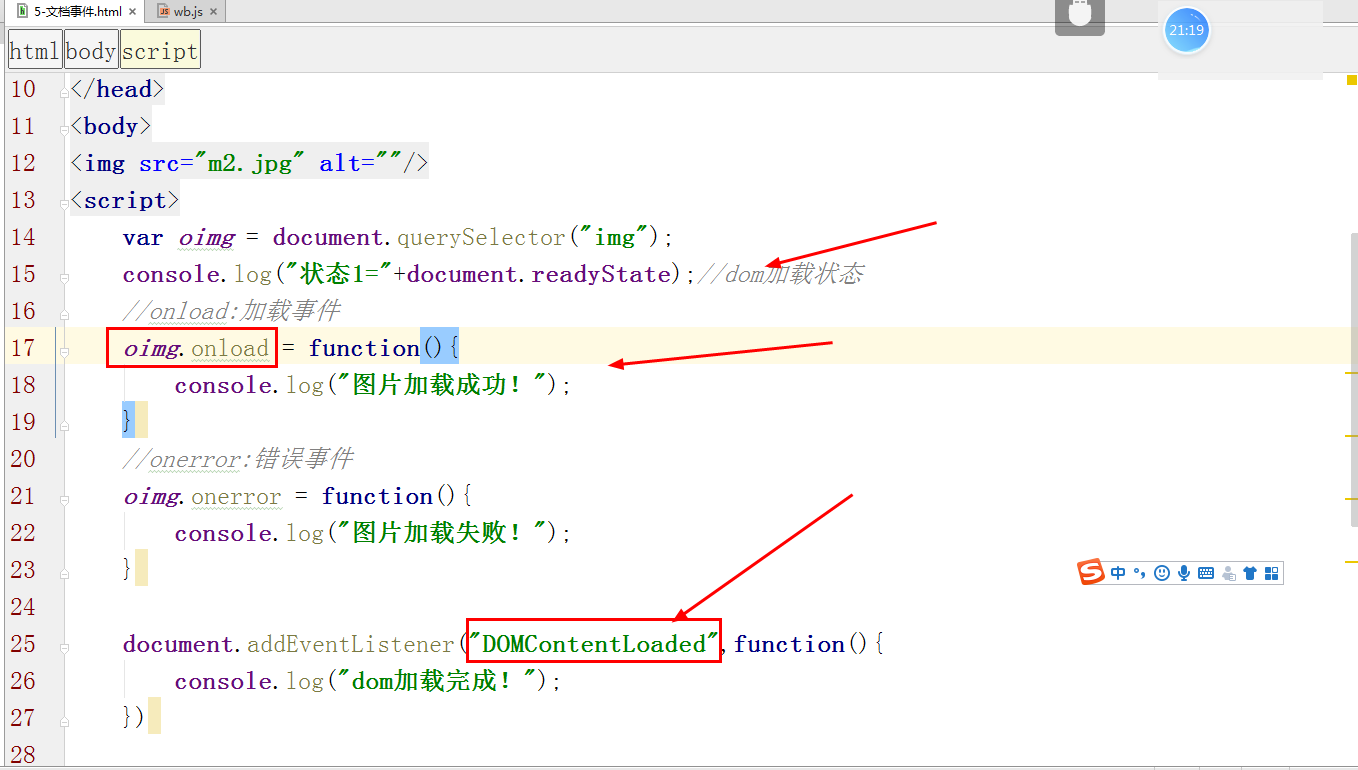Toggle Chinese/English input mode
Screen dimensions: 1358x770
1118,572
